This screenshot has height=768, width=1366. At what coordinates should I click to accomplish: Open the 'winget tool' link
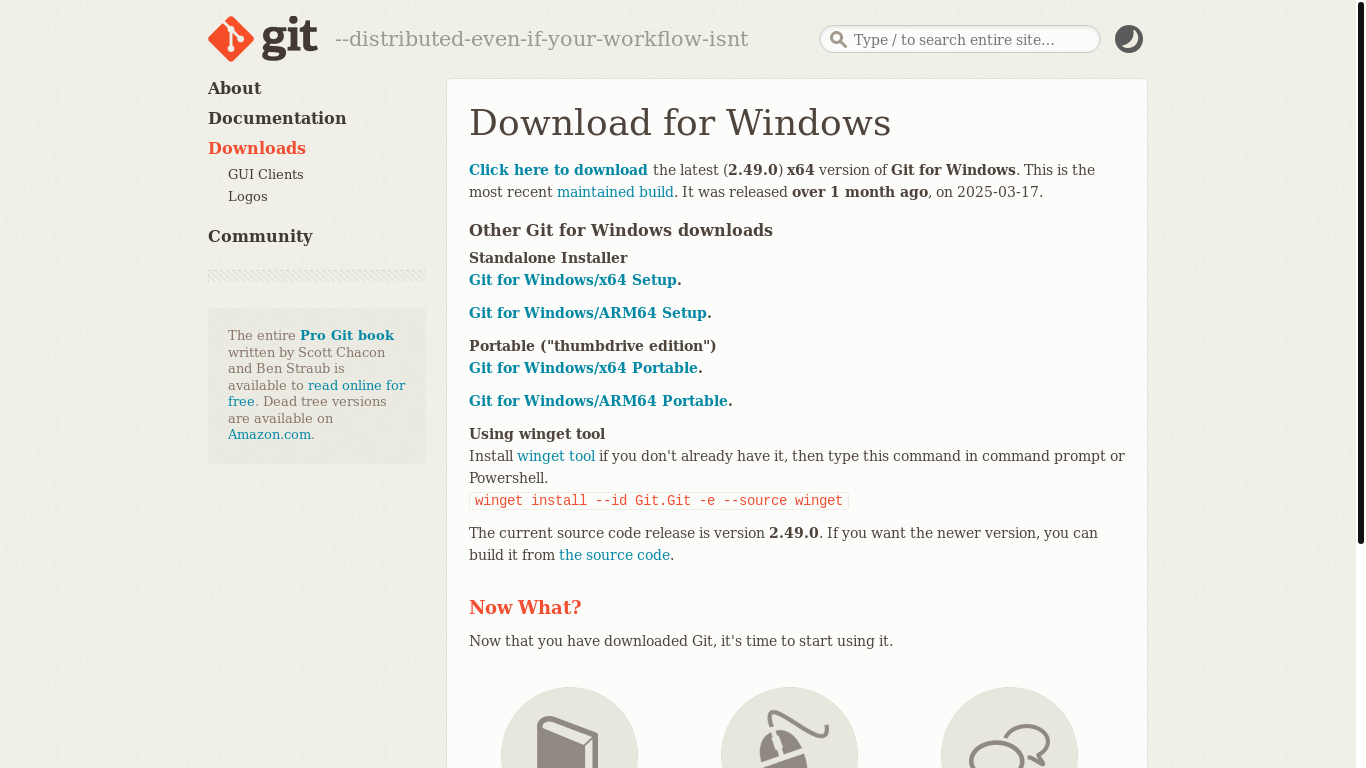tap(556, 456)
